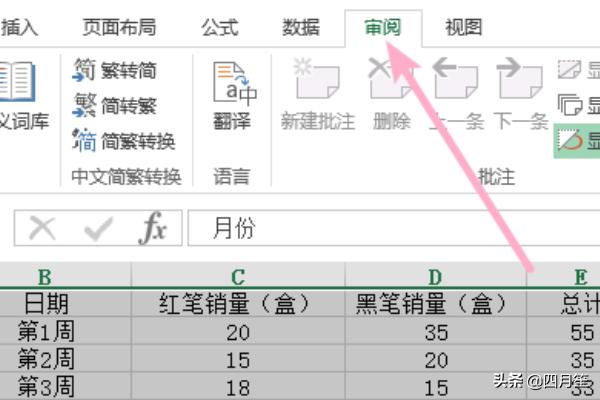Open the 视图 ribbon tab

463,28
